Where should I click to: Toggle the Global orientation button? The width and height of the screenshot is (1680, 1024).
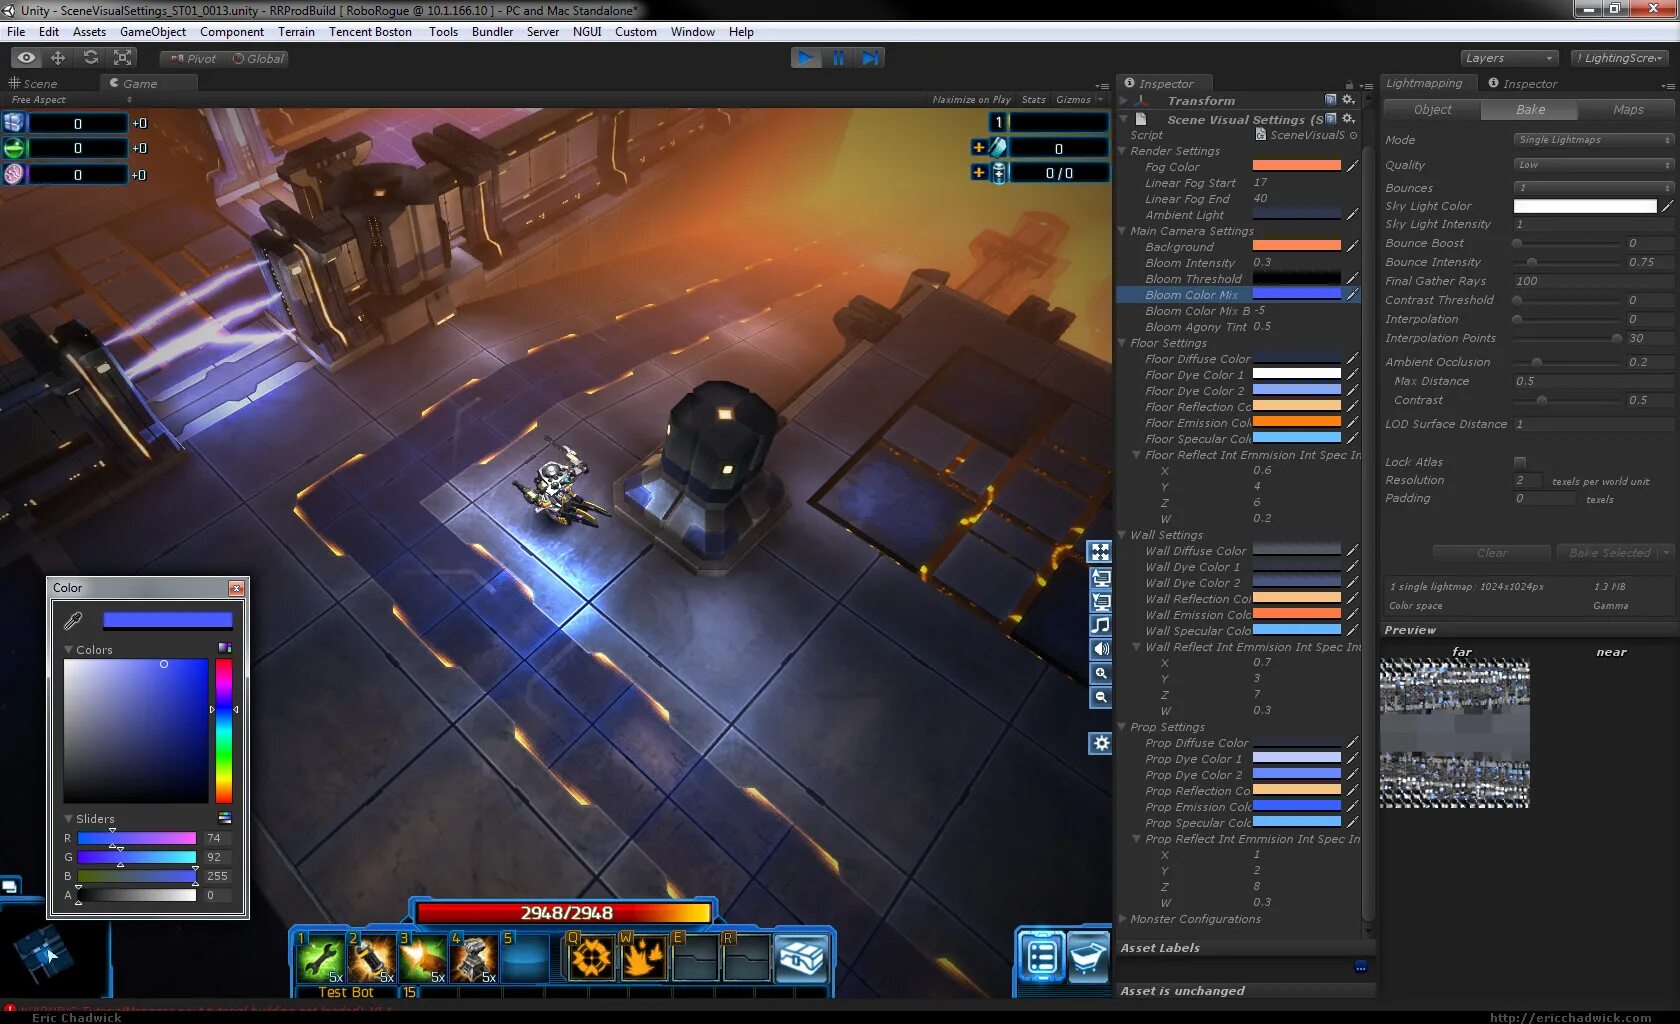tap(258, 58)
